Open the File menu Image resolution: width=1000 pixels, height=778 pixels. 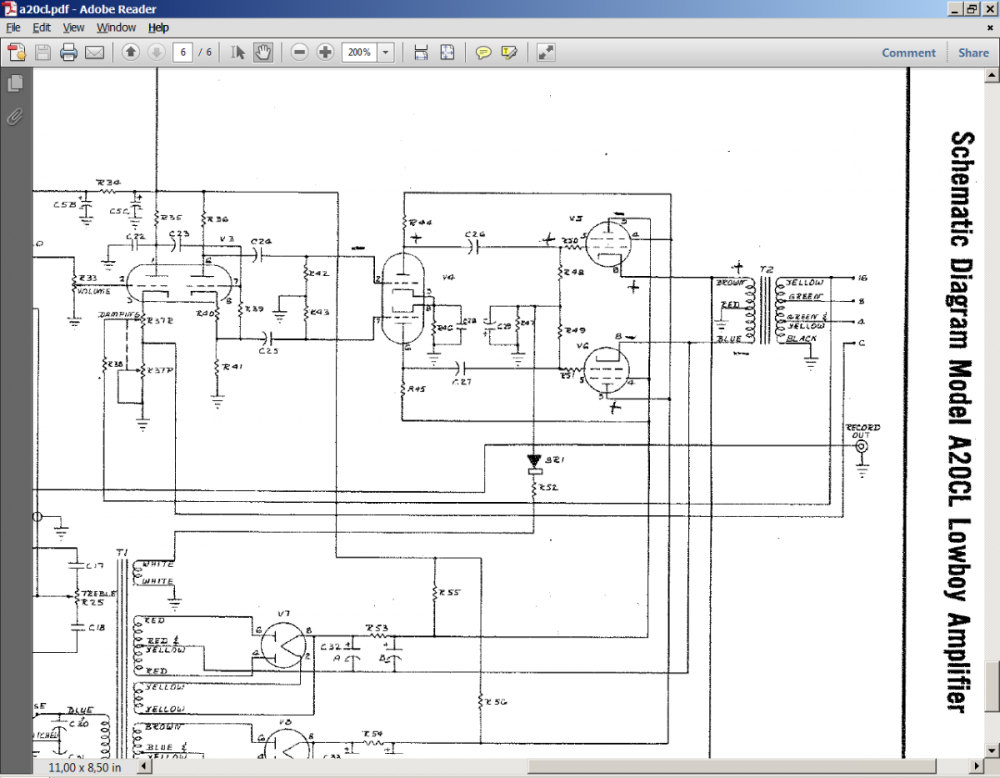tap(13, 27)
